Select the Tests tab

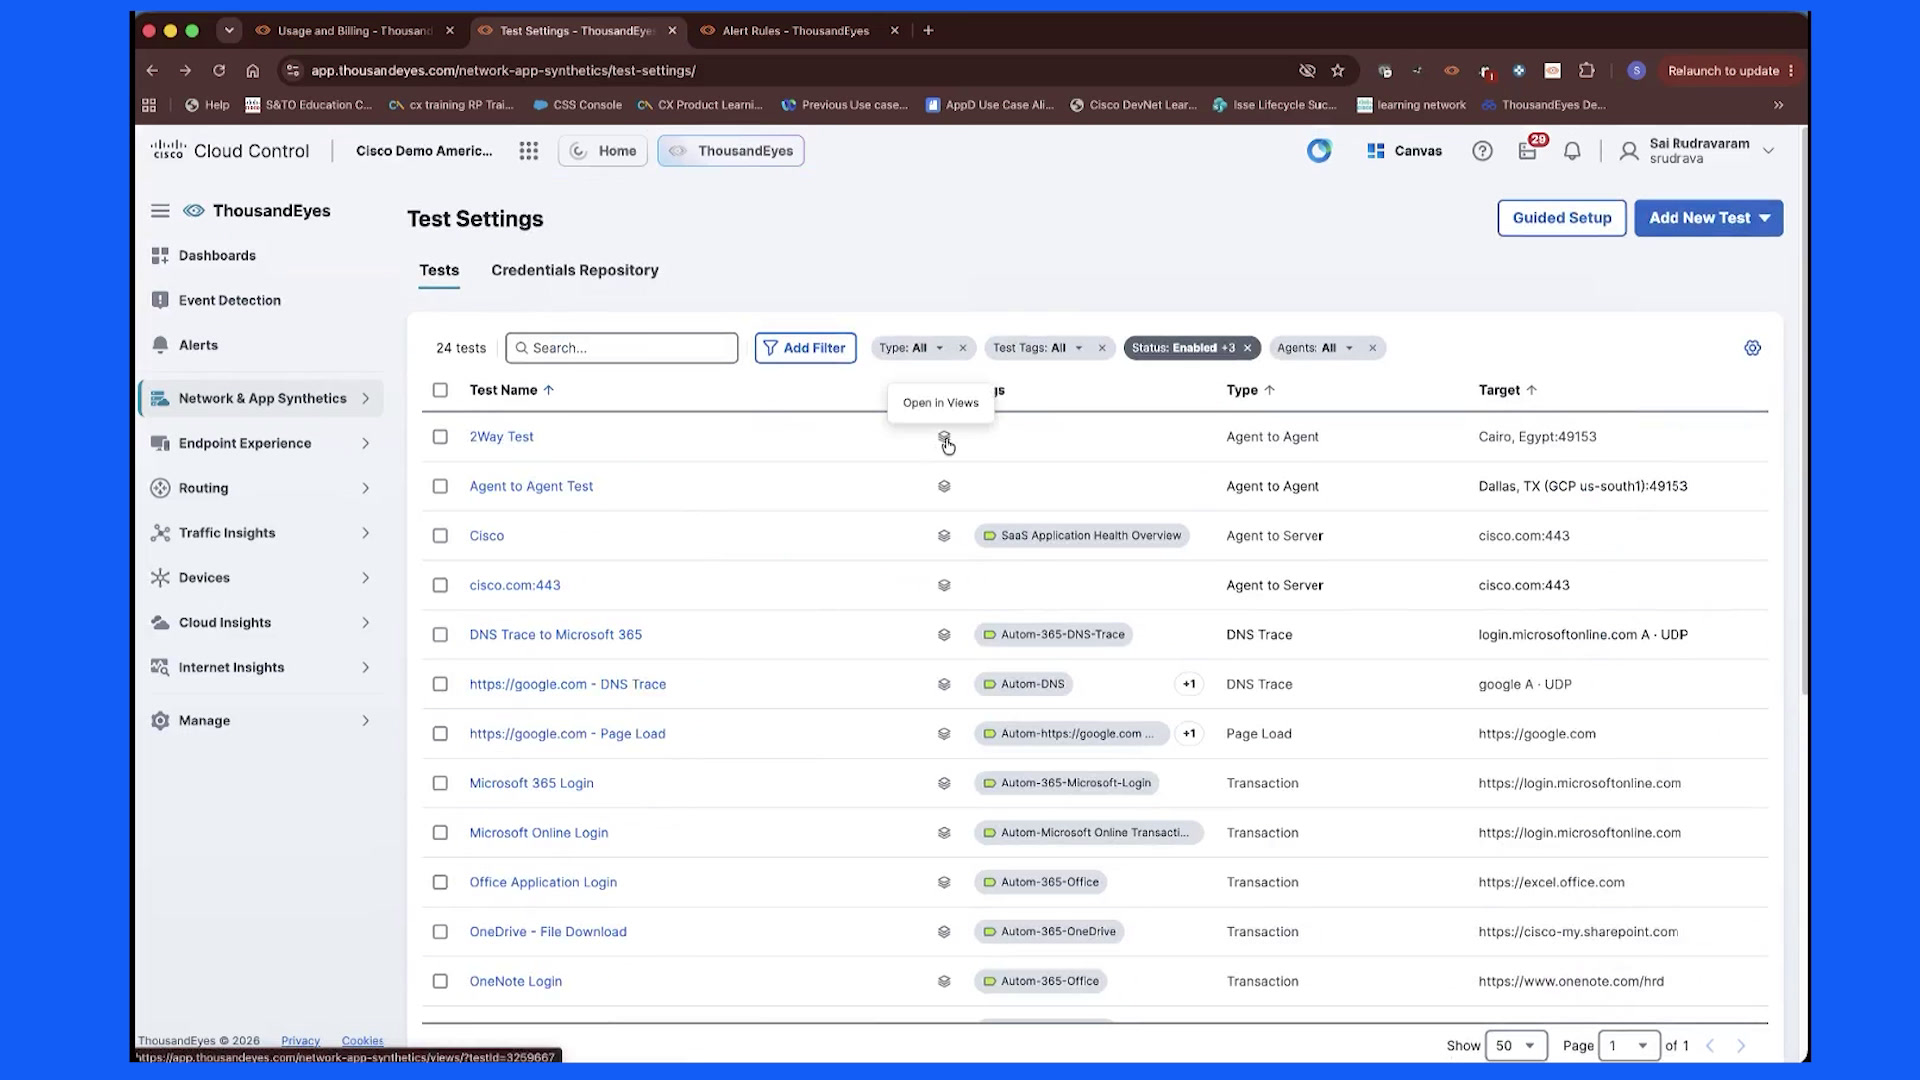coord(439,270)
